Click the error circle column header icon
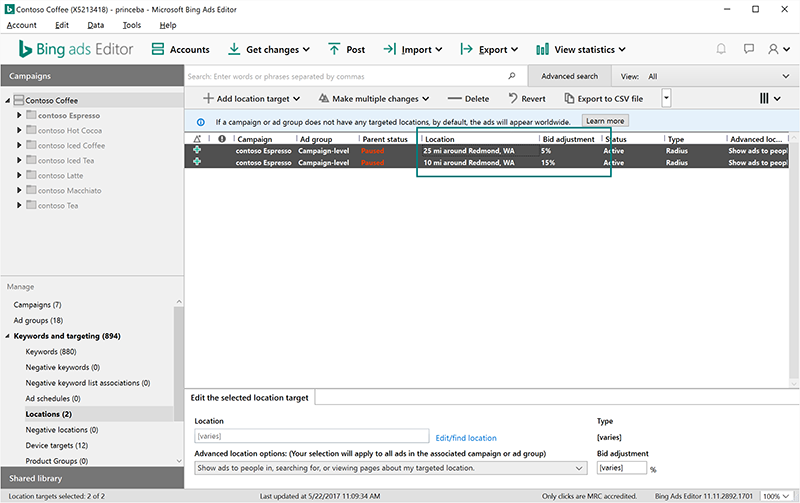The width and height of the screenshot is (800, 503). coord(222,139)
